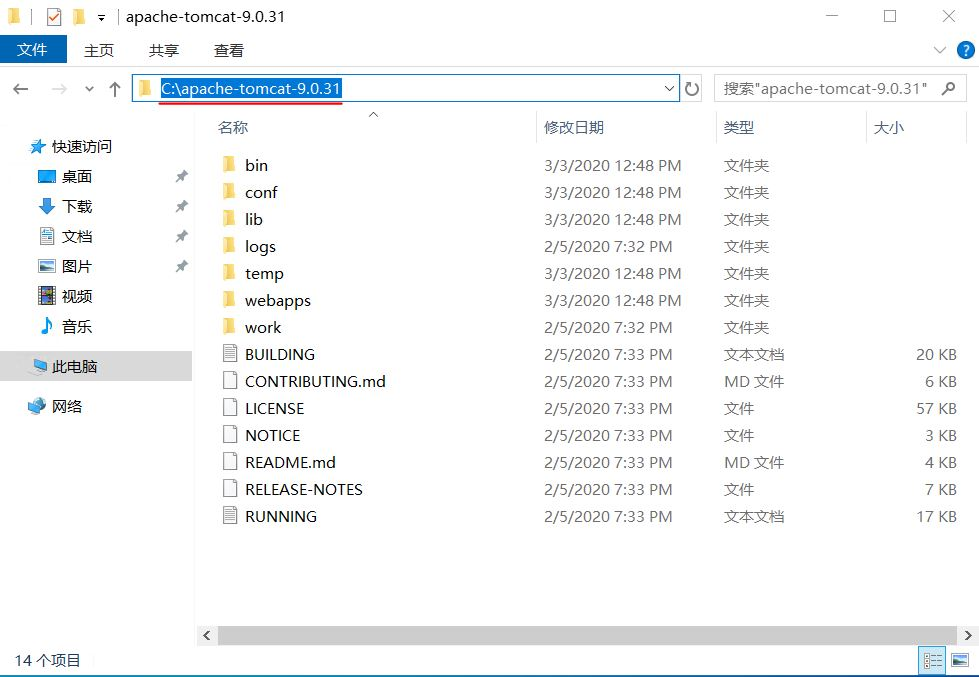Click the horizontal scrollbar left arrow
The width and height of the screenshot is (979, 677).
[x=207, y=636]
